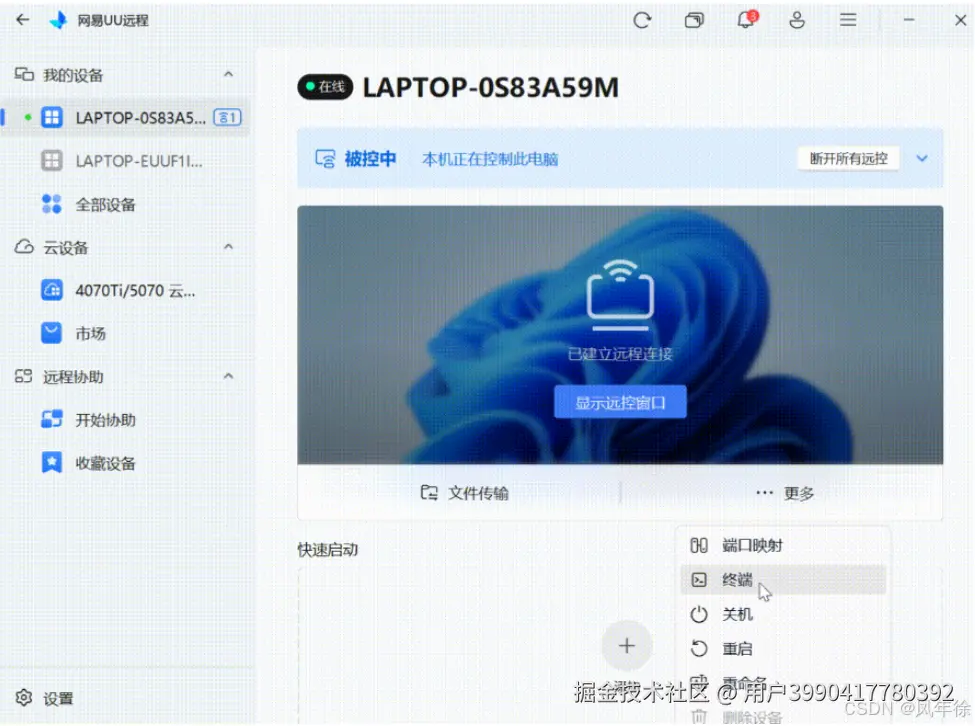Viewport: 975px width, 726px height.
Task: Open 开始协助 in sidebar
Action: 126,420
